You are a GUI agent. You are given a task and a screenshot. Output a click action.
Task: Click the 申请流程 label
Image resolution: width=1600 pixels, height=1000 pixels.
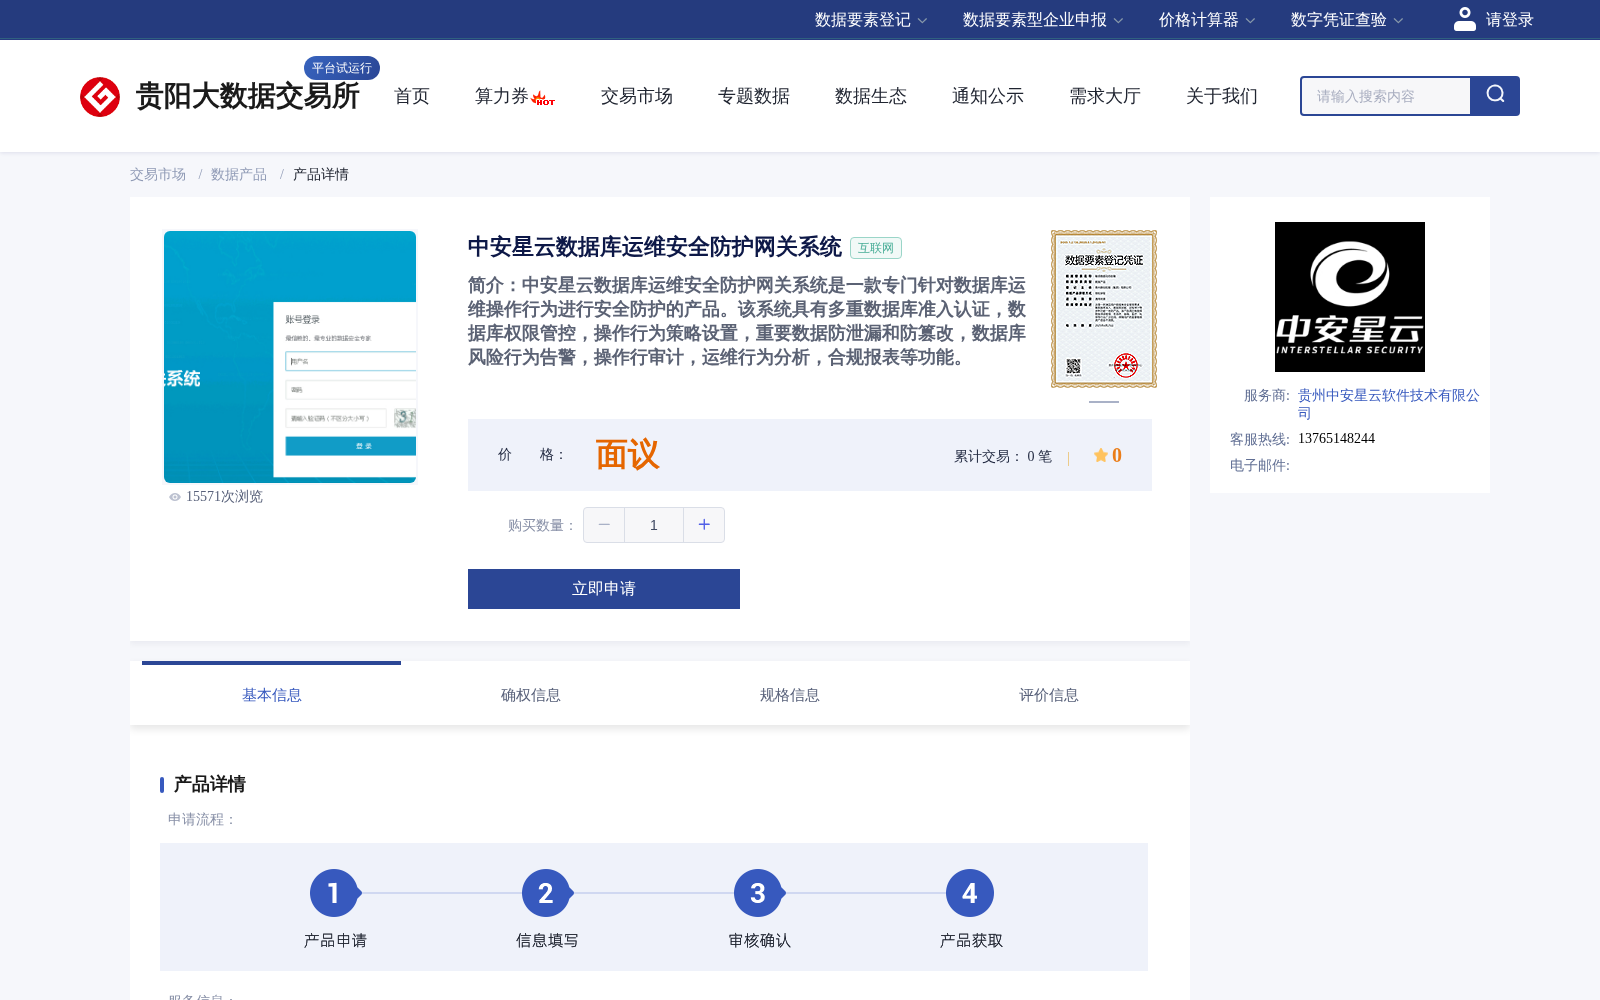click(202, 820)
